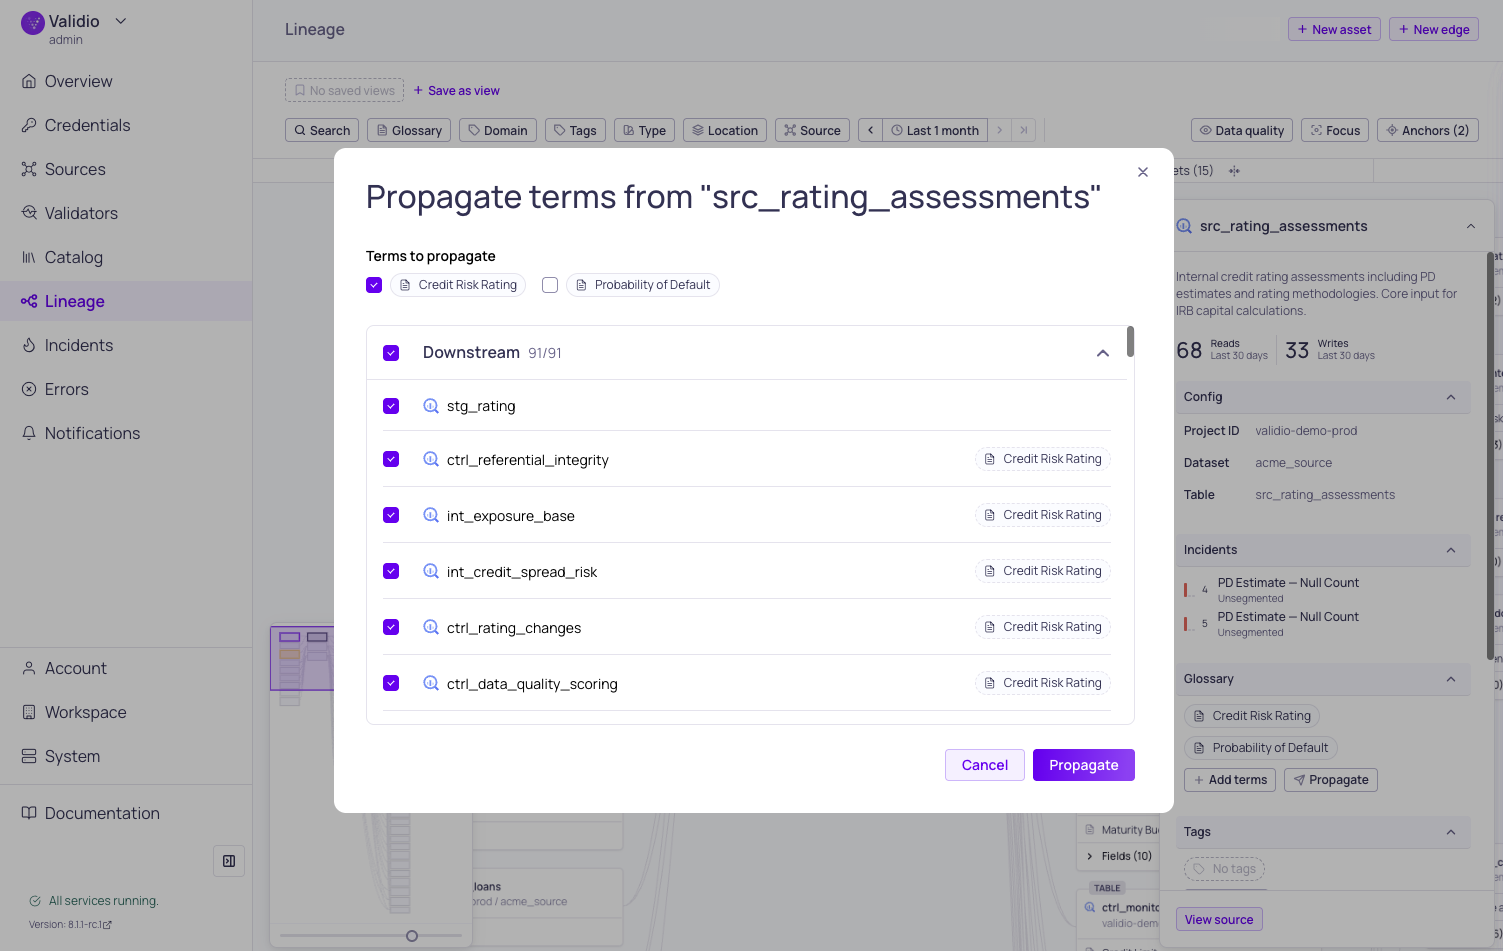Click the Lineage sidebar icon

click(x=29, y=301)
